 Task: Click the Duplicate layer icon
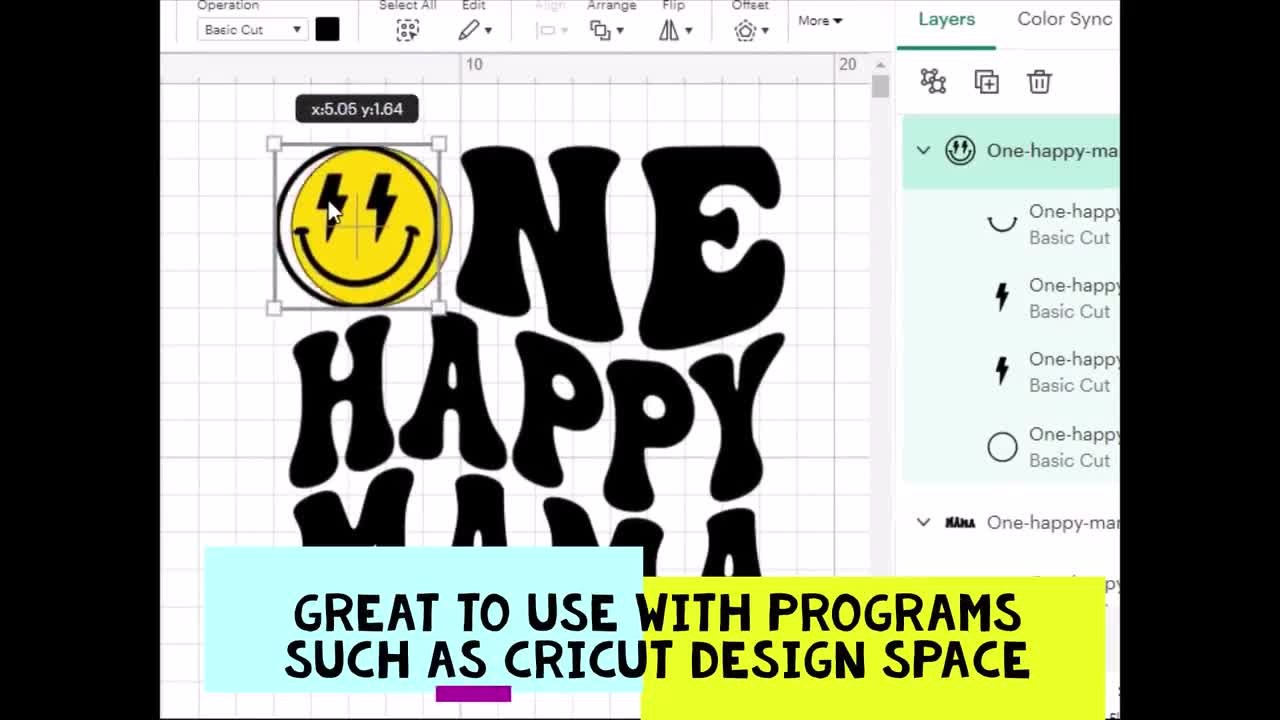[x=986, y=81]
